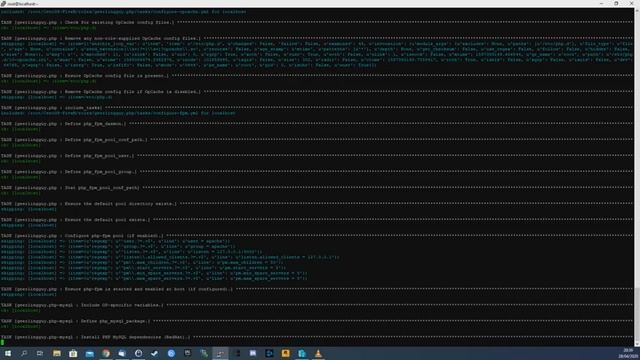
Task: Click 'Define php_fpm_pool_user' task line
Action: 67,156
